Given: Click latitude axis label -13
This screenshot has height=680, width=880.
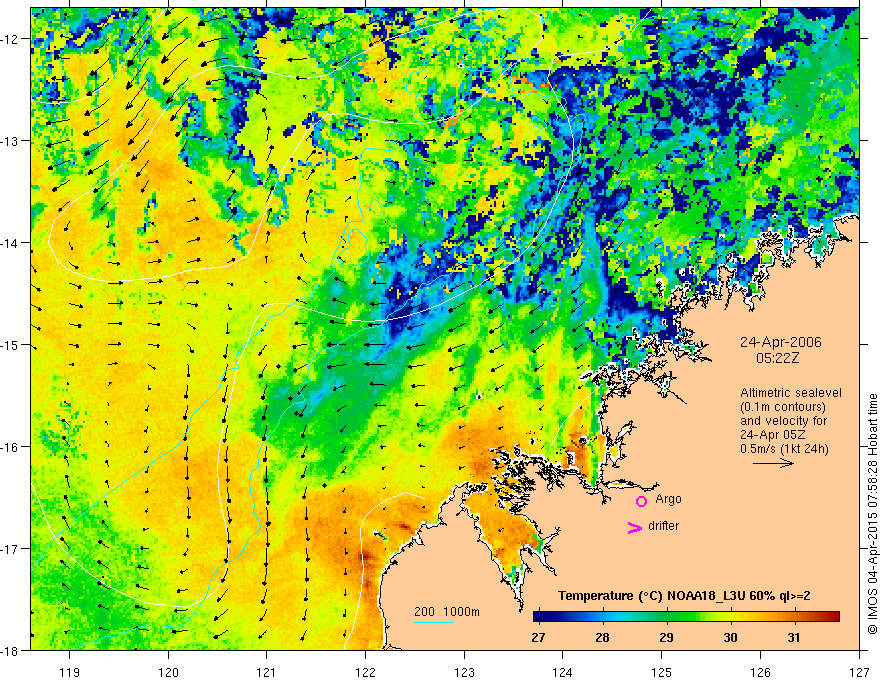Looking at the screenshot, I should (x=10, y=141).
